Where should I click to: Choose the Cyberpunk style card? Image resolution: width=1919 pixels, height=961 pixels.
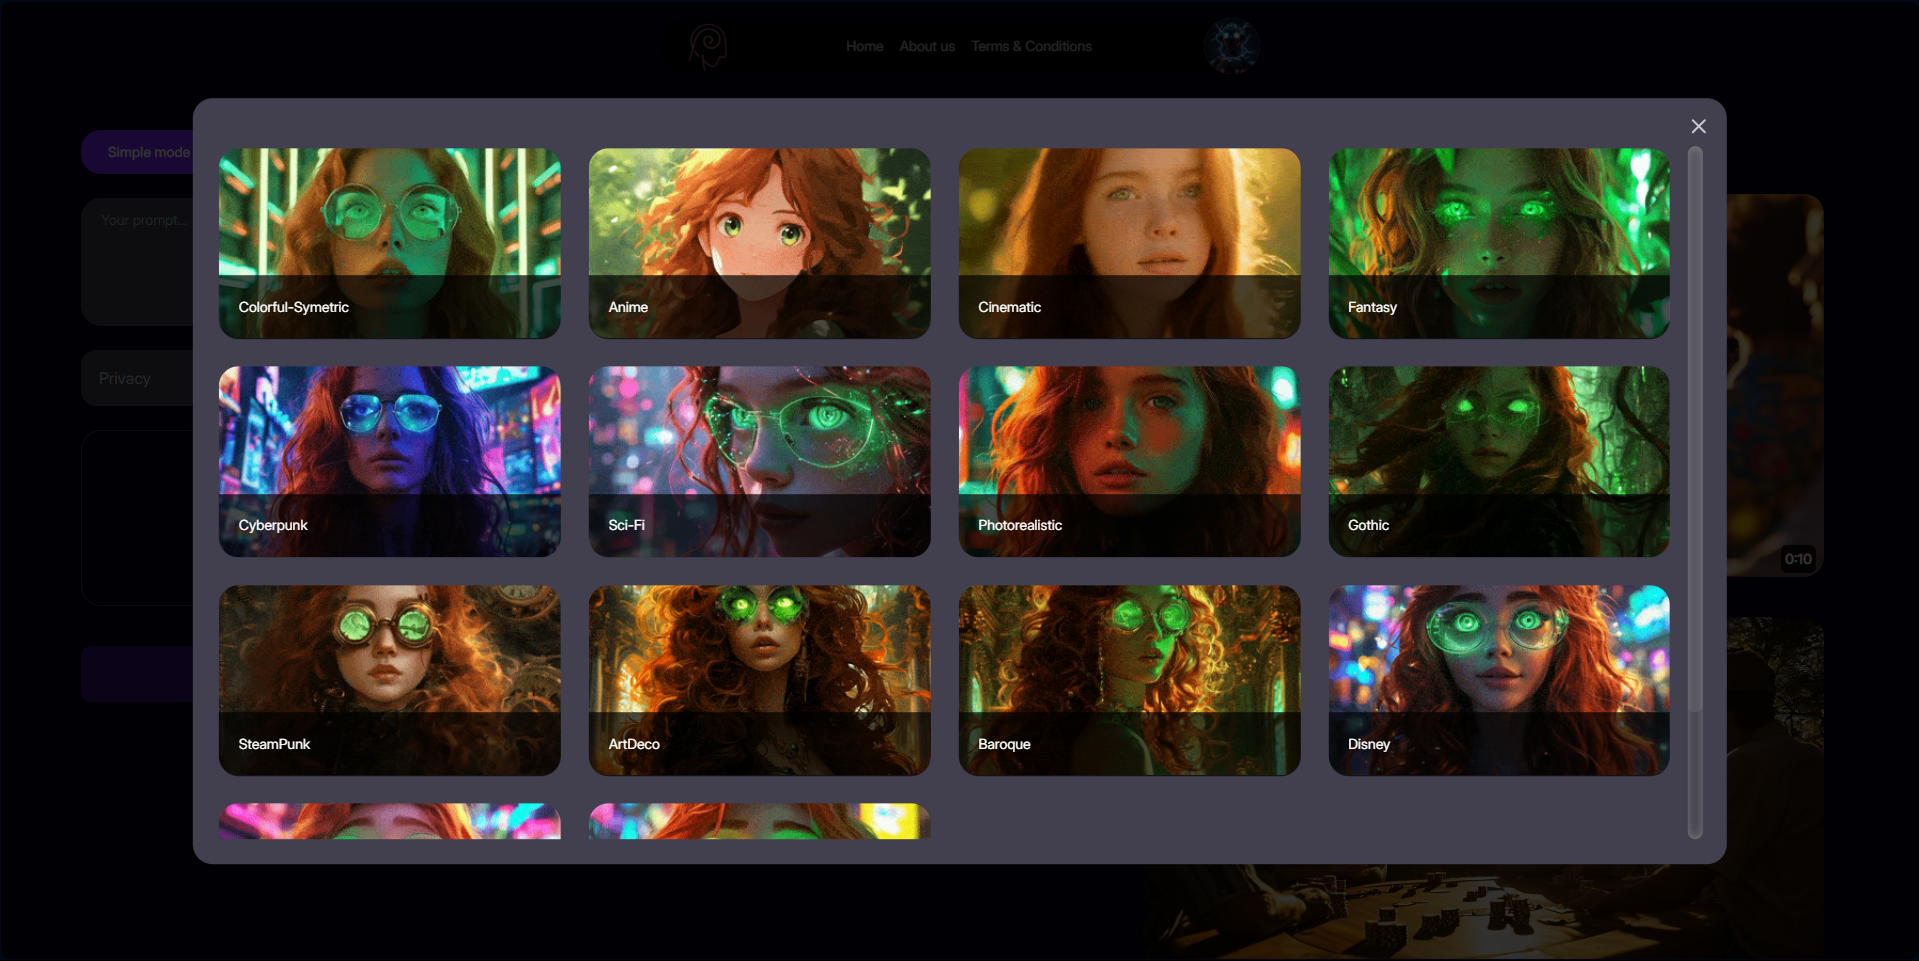pos(390,461)
